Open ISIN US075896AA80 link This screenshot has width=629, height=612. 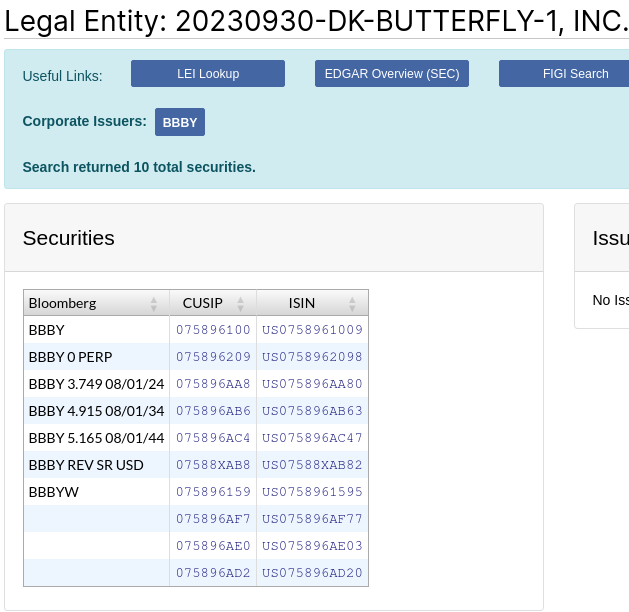pos(312,384)
